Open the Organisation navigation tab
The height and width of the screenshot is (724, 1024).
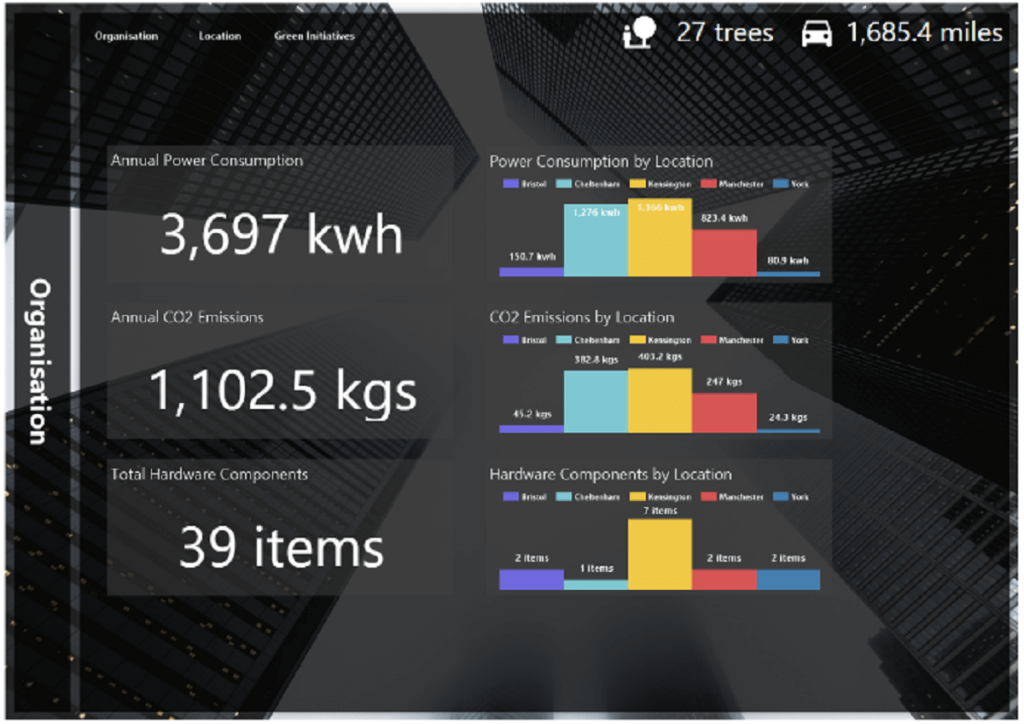click(x=126, y=36)
